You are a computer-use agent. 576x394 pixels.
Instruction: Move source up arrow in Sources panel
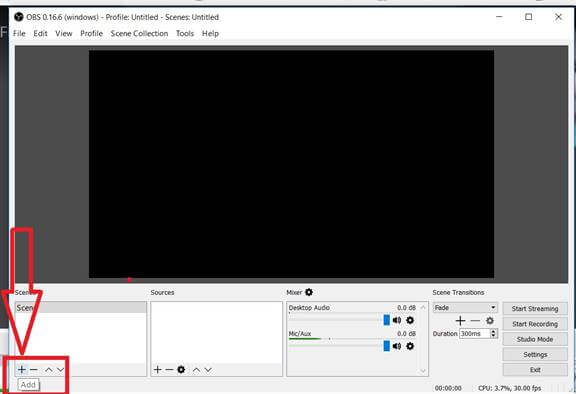[197, 370]
